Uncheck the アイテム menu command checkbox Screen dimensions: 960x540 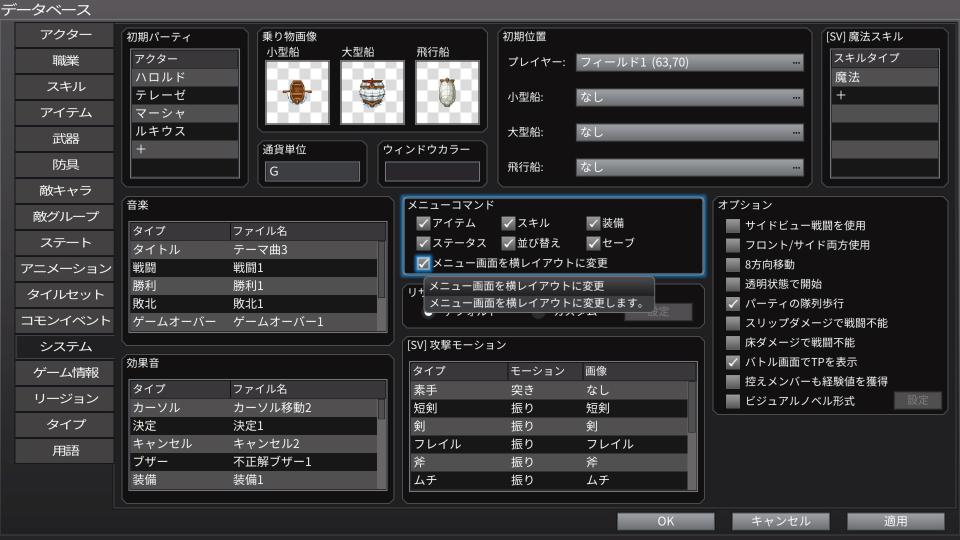pyautogui.click(x=424, y=223)
